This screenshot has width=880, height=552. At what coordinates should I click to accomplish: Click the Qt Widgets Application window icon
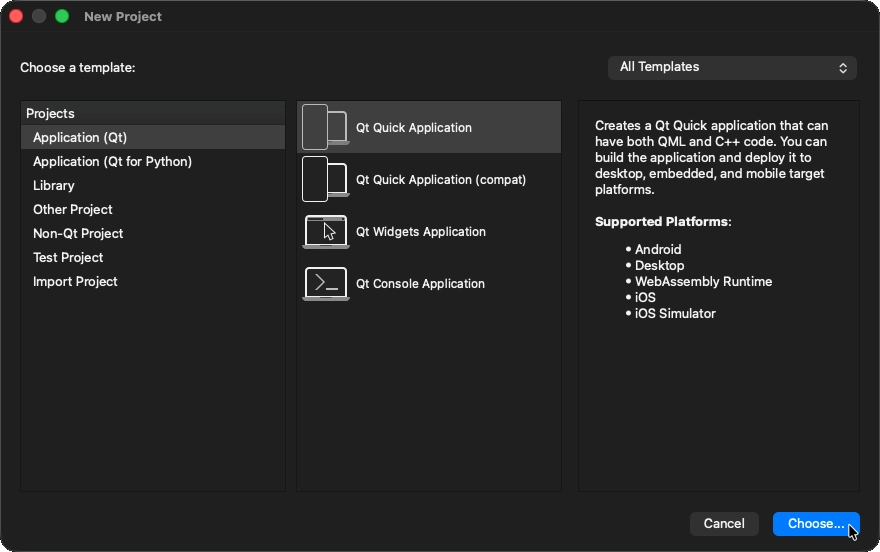click(326, 231)
